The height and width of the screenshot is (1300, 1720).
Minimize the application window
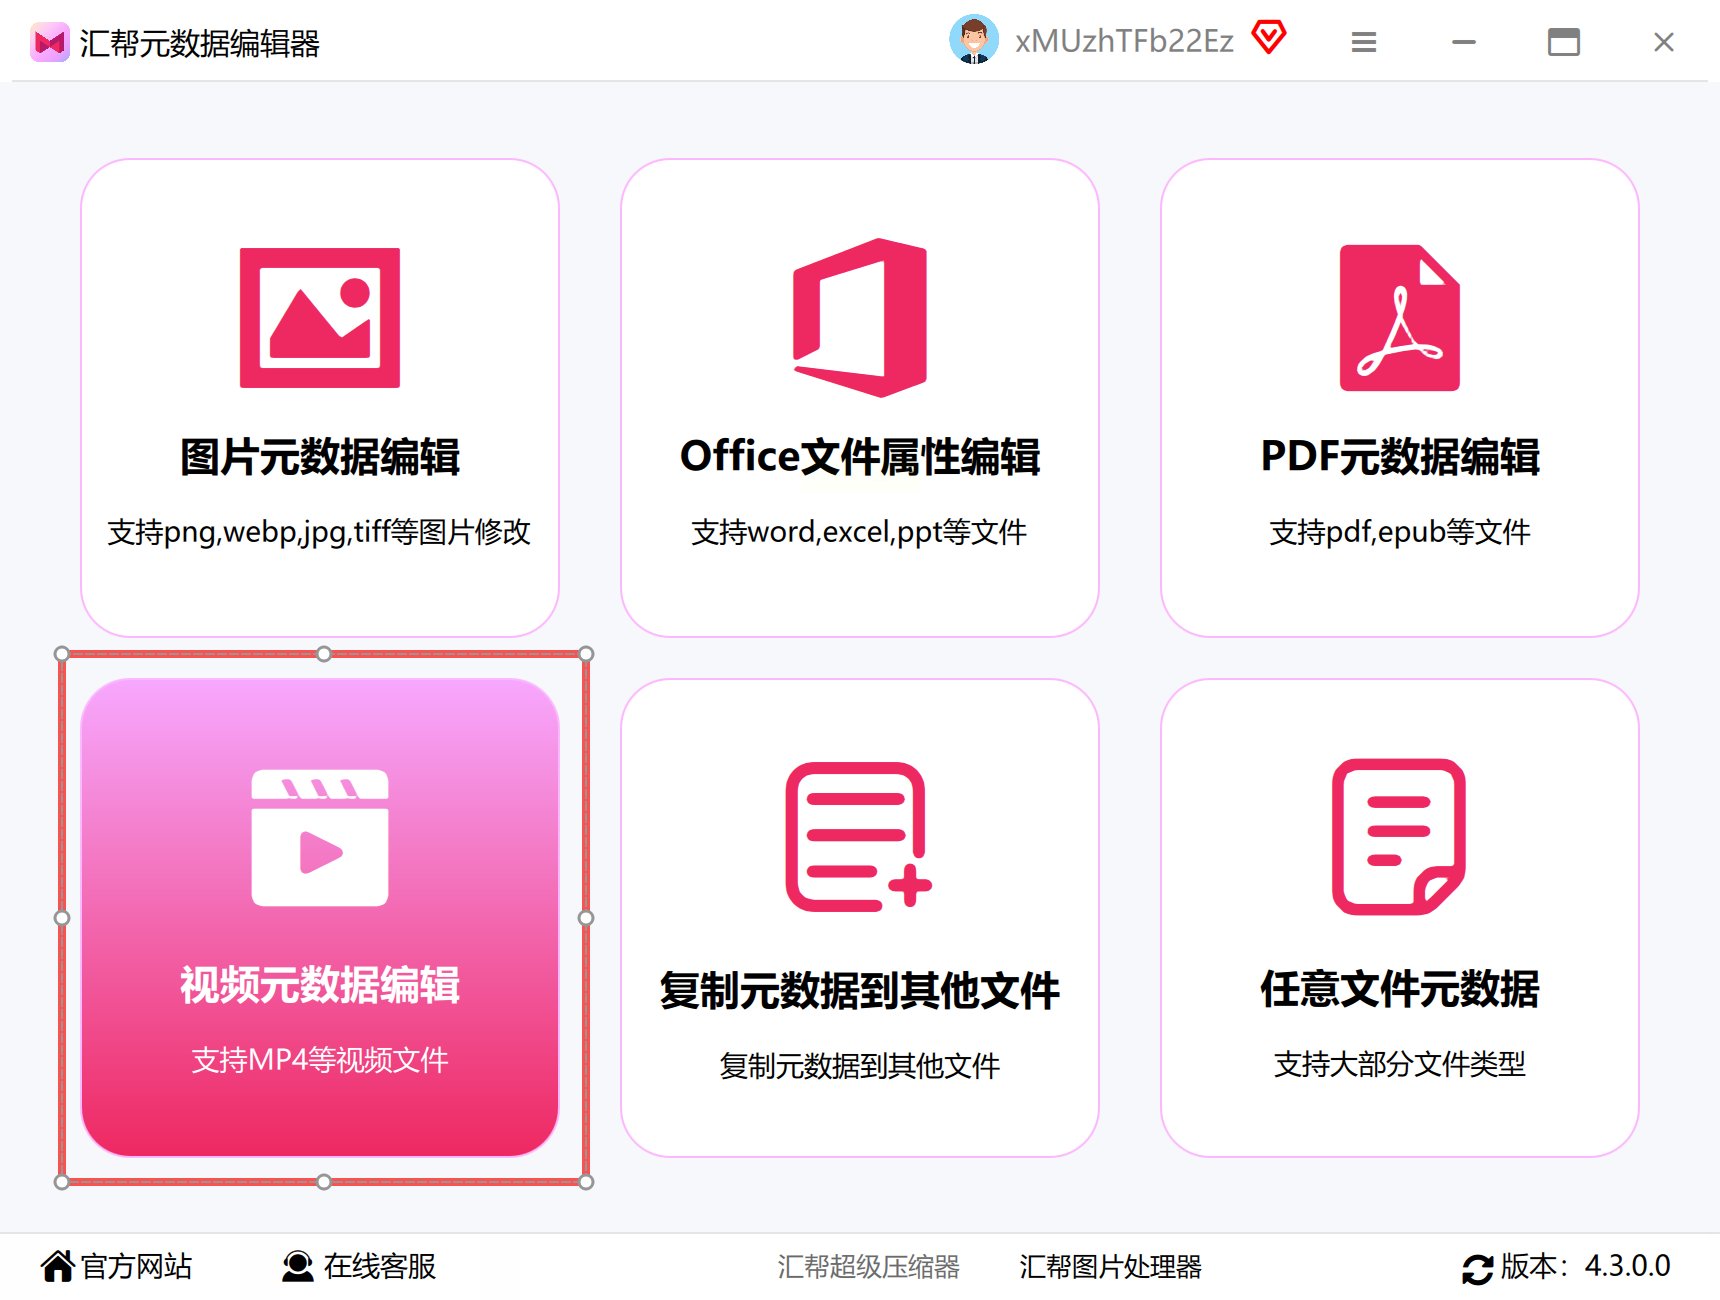1464,42
